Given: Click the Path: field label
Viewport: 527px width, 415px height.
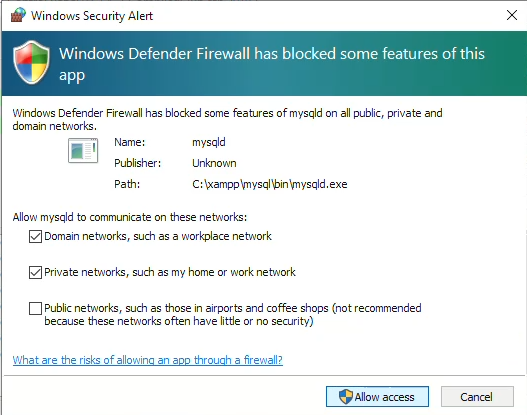Looking at the screenshot, I should [127, 184].
